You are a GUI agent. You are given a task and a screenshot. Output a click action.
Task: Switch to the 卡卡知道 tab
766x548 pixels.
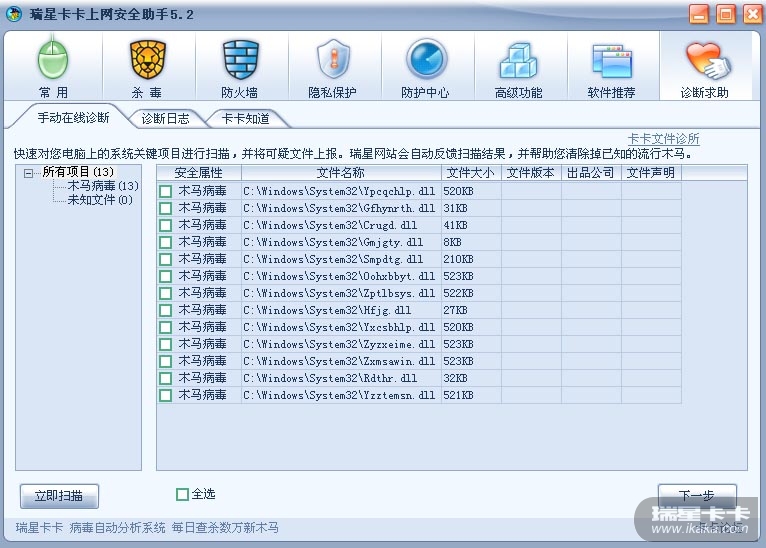click(245, 119)
